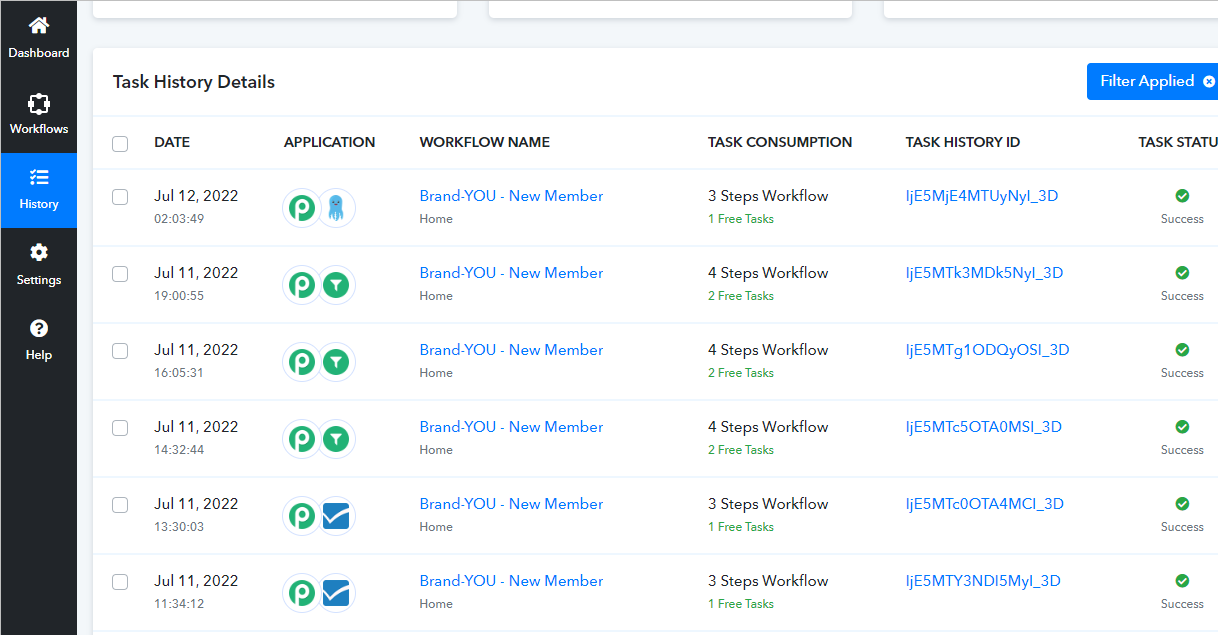
Task: Open the Settings gear icon
Action: pos(39,252)
